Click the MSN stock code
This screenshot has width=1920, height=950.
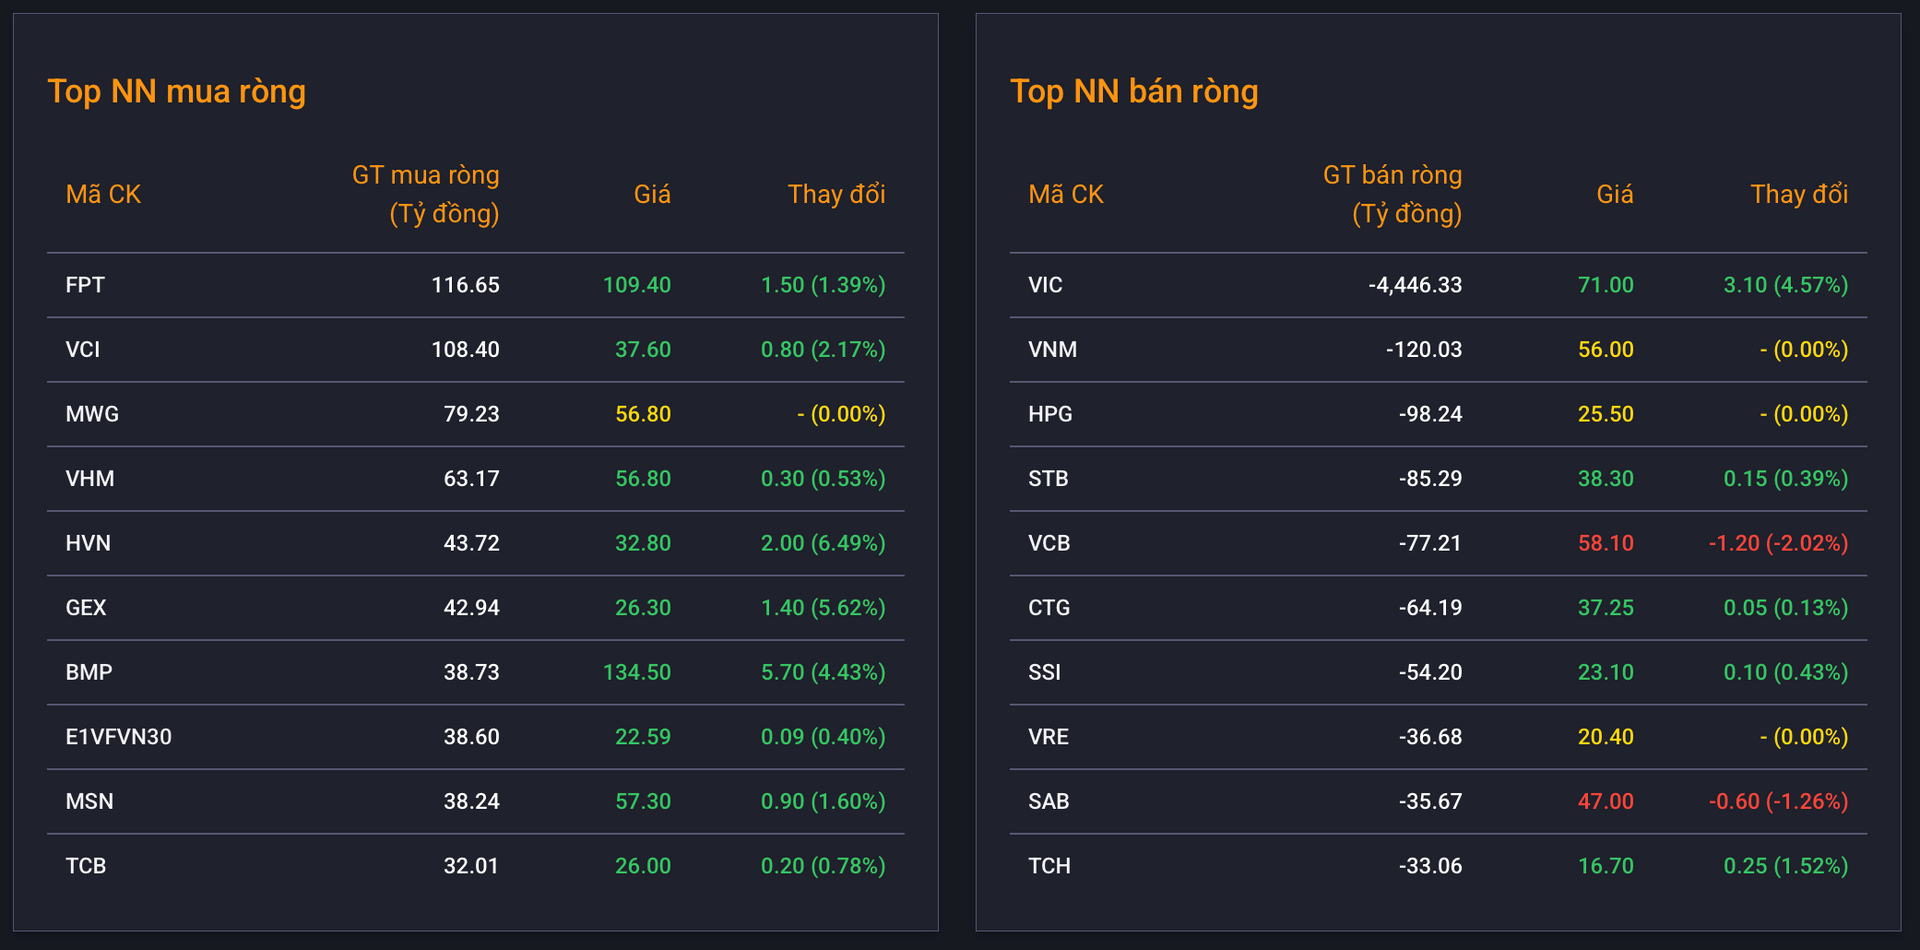tap(90, 801)
